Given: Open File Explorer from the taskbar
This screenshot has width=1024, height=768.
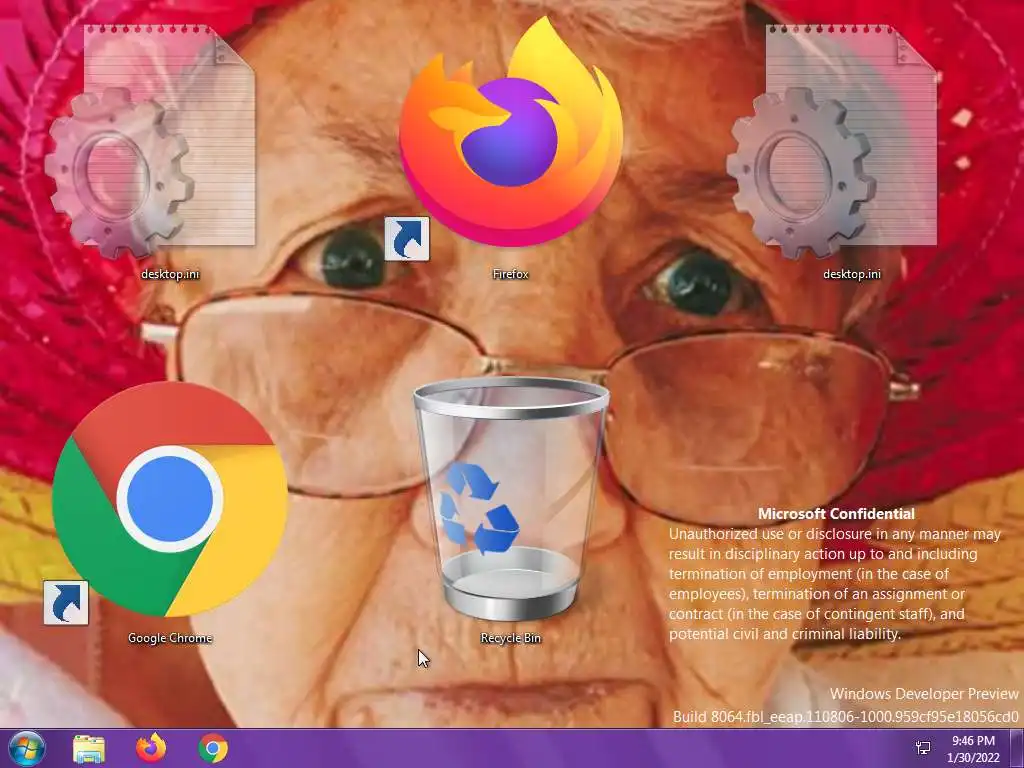Looking at the screenshot, I should click(x=89, y=749).
